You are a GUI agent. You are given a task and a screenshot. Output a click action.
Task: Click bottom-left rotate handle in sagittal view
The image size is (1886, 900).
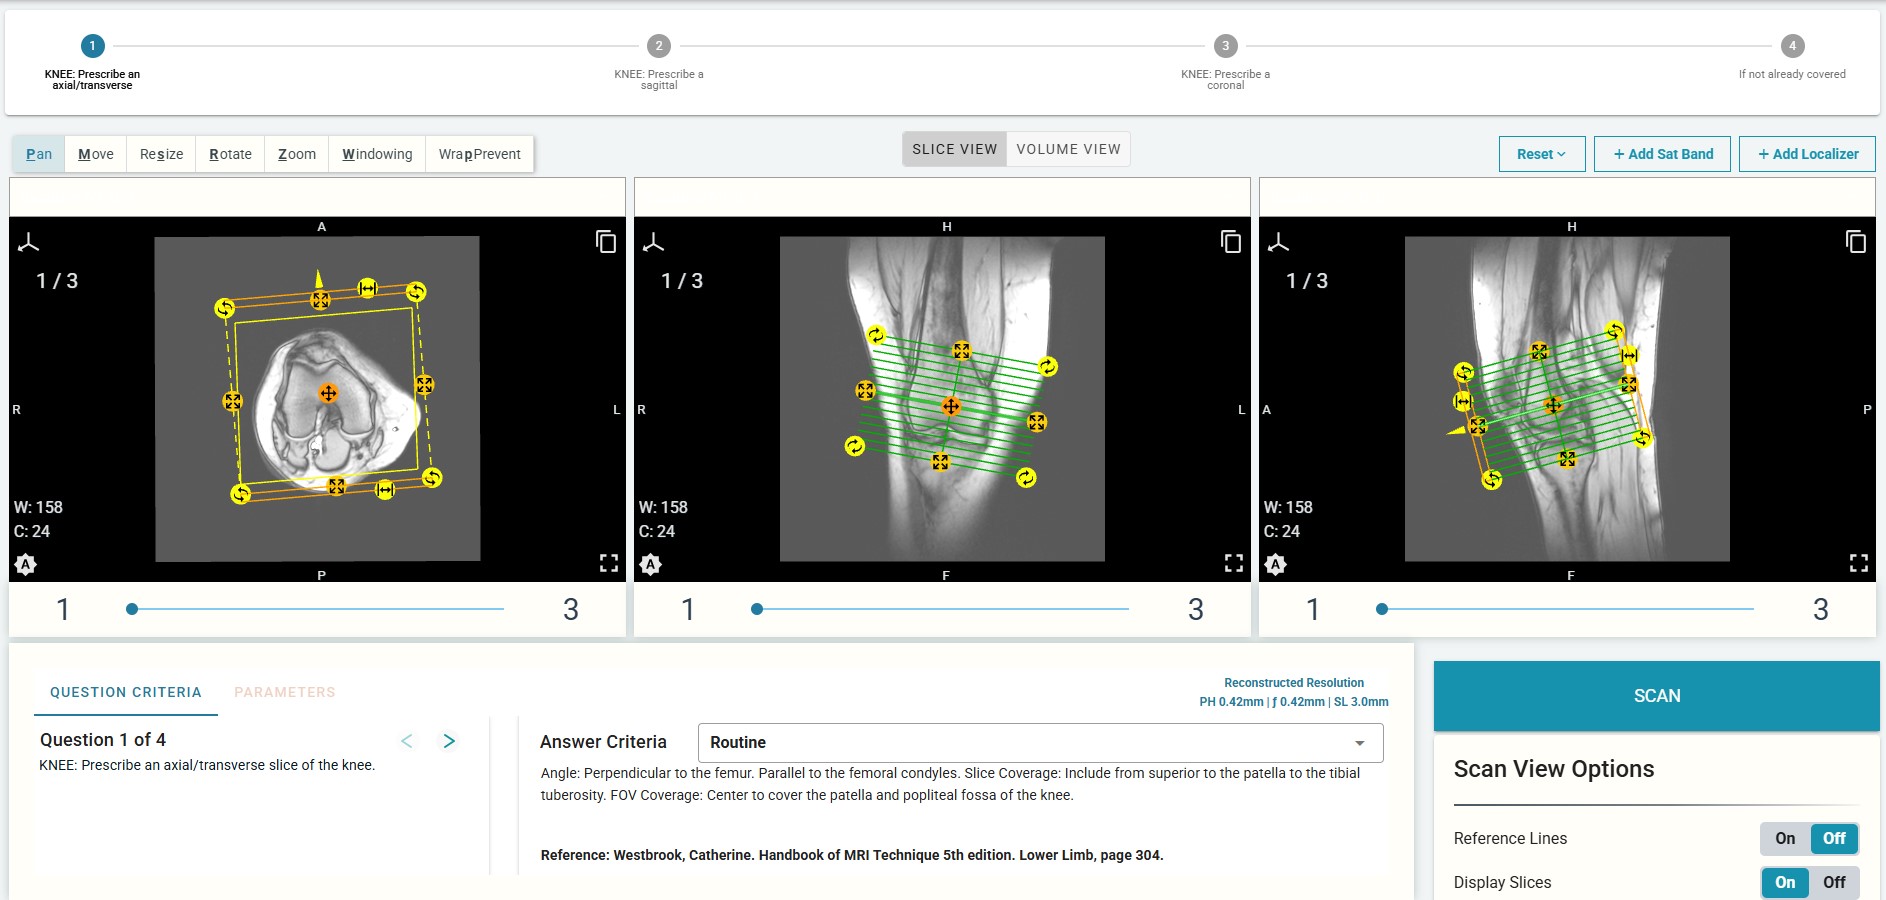[1492, 480]
